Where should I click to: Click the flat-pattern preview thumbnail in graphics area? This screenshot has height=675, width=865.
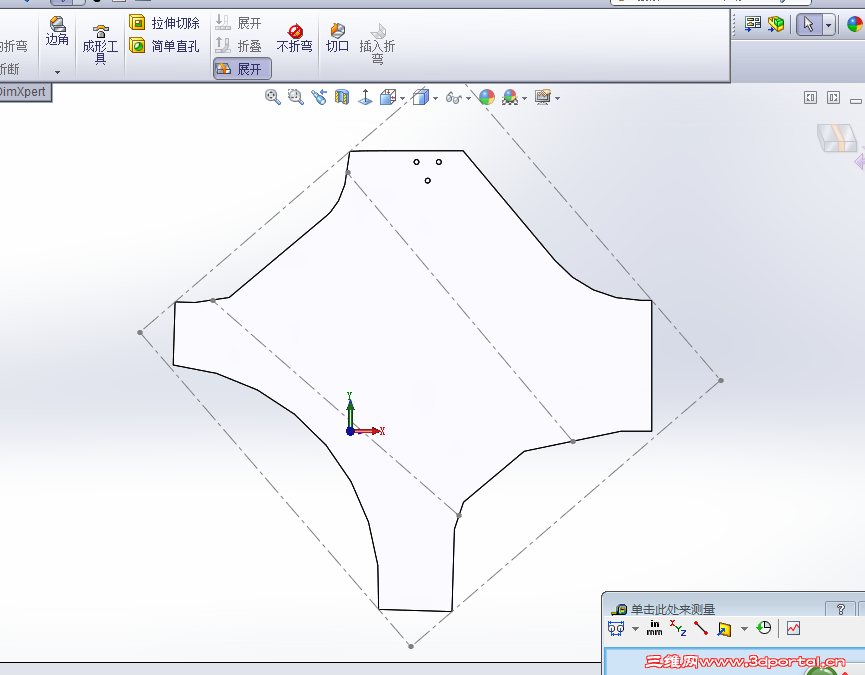click(x=837, y=137)
